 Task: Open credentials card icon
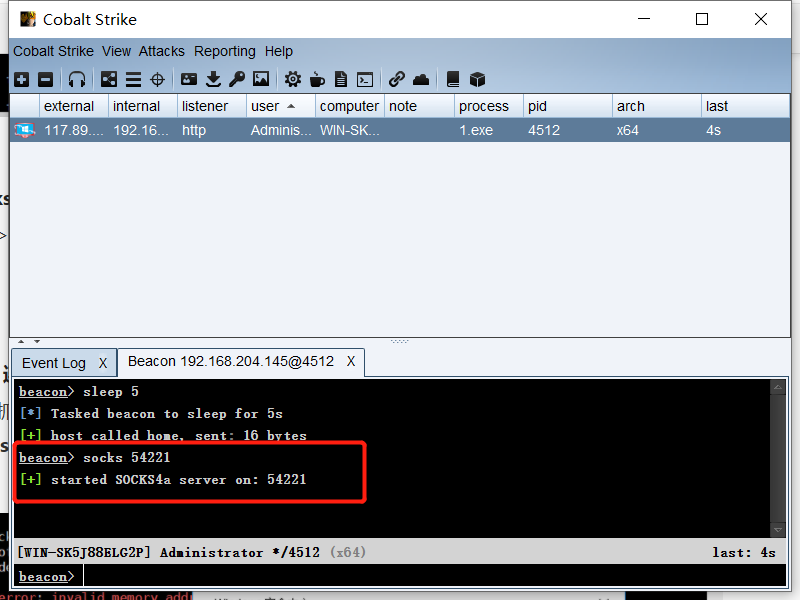189,79
